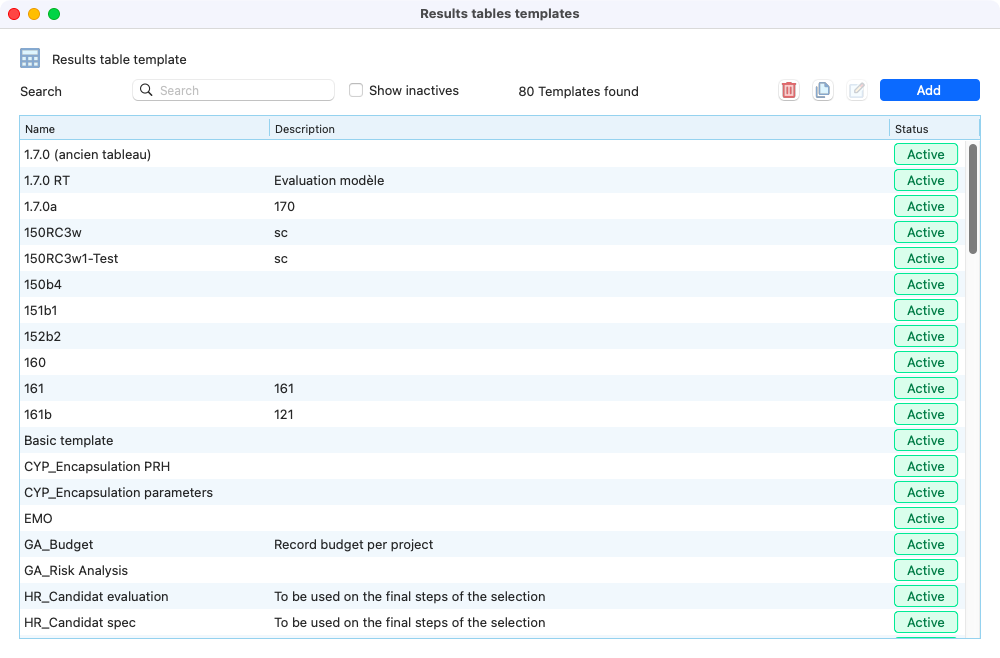Click Active status badge for Basic template
The height and width of the screenshot is (658, 1000).
point(925,441)
